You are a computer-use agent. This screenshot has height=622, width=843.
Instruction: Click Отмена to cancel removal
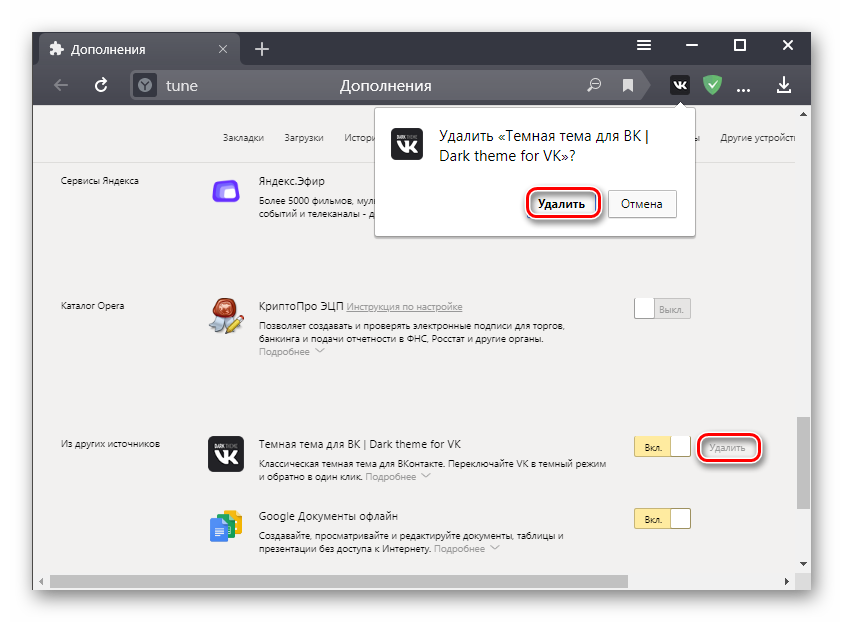point(641,204)
